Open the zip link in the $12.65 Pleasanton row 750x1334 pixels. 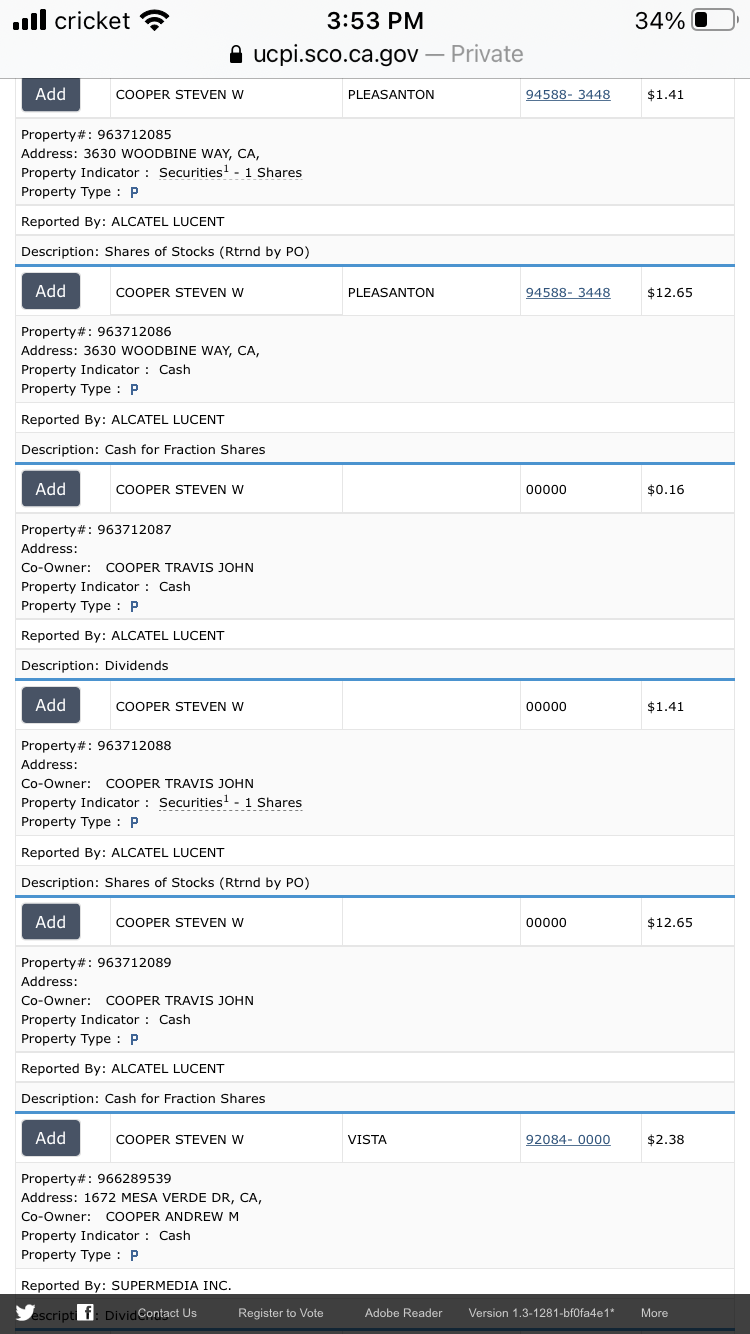[x=568, y=292]
